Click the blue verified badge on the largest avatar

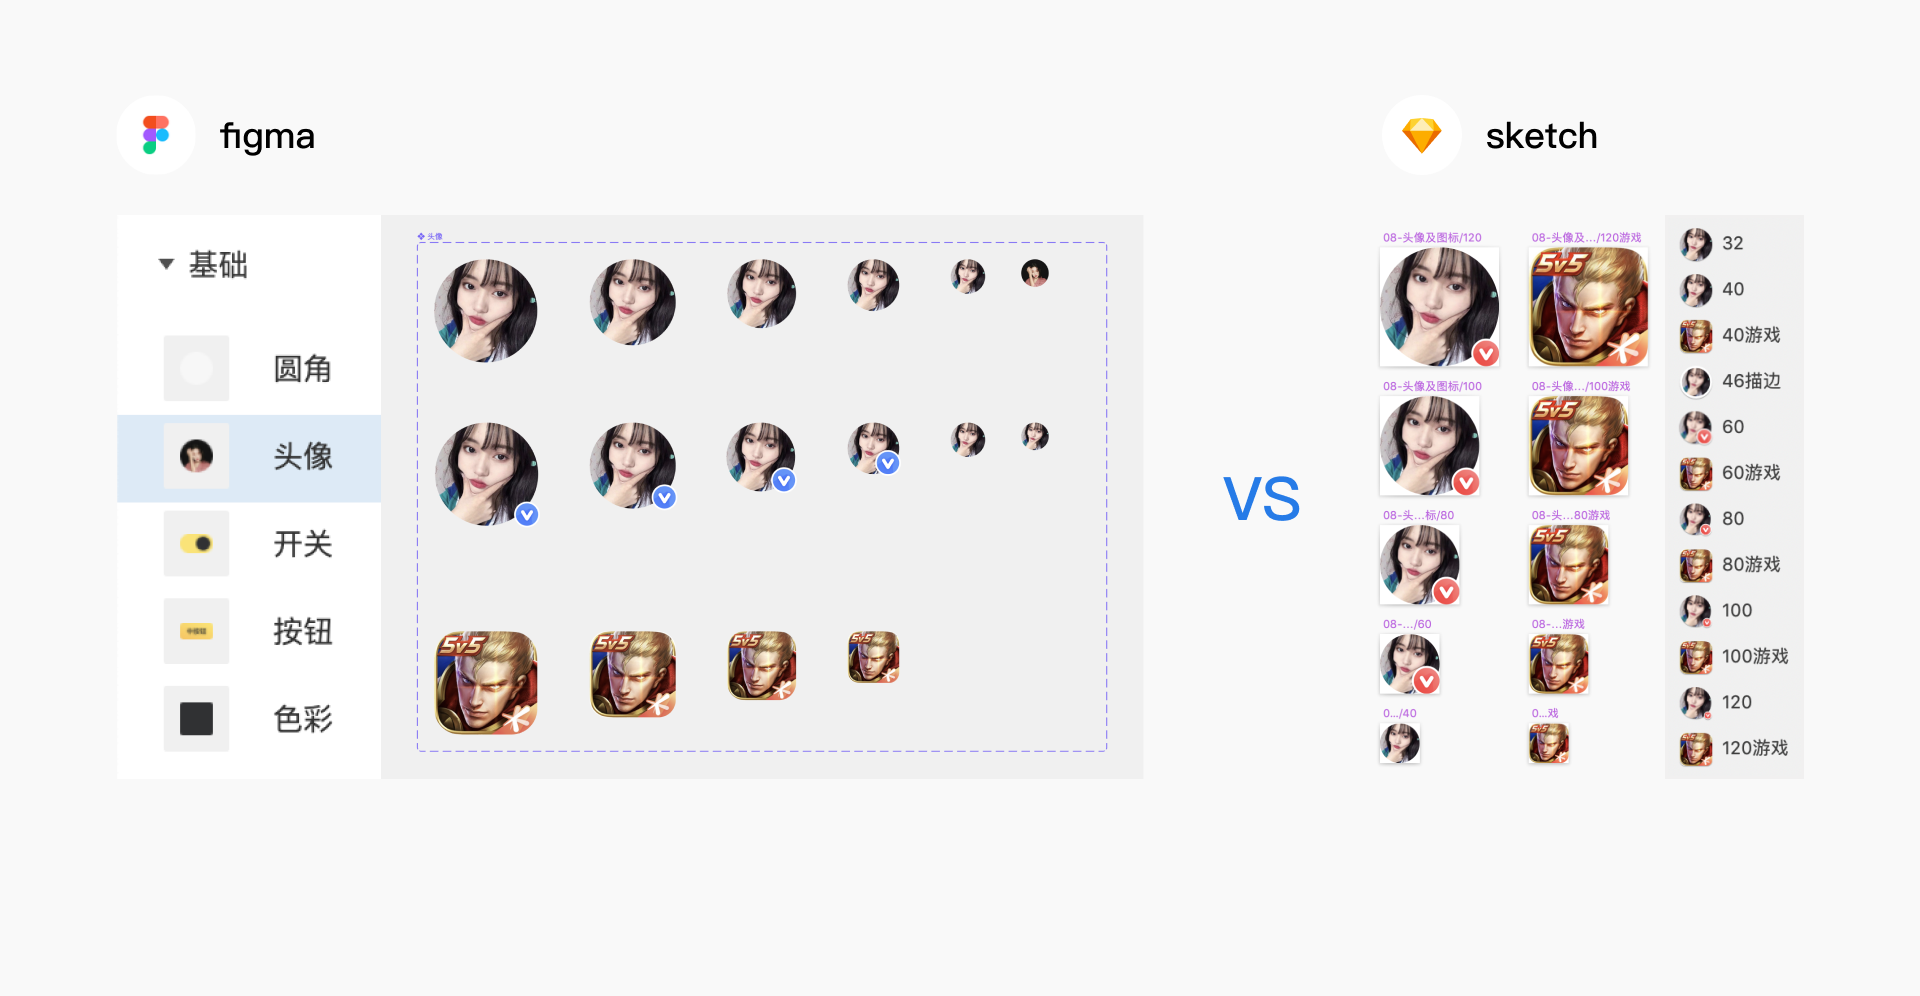(x=527, y=514)
